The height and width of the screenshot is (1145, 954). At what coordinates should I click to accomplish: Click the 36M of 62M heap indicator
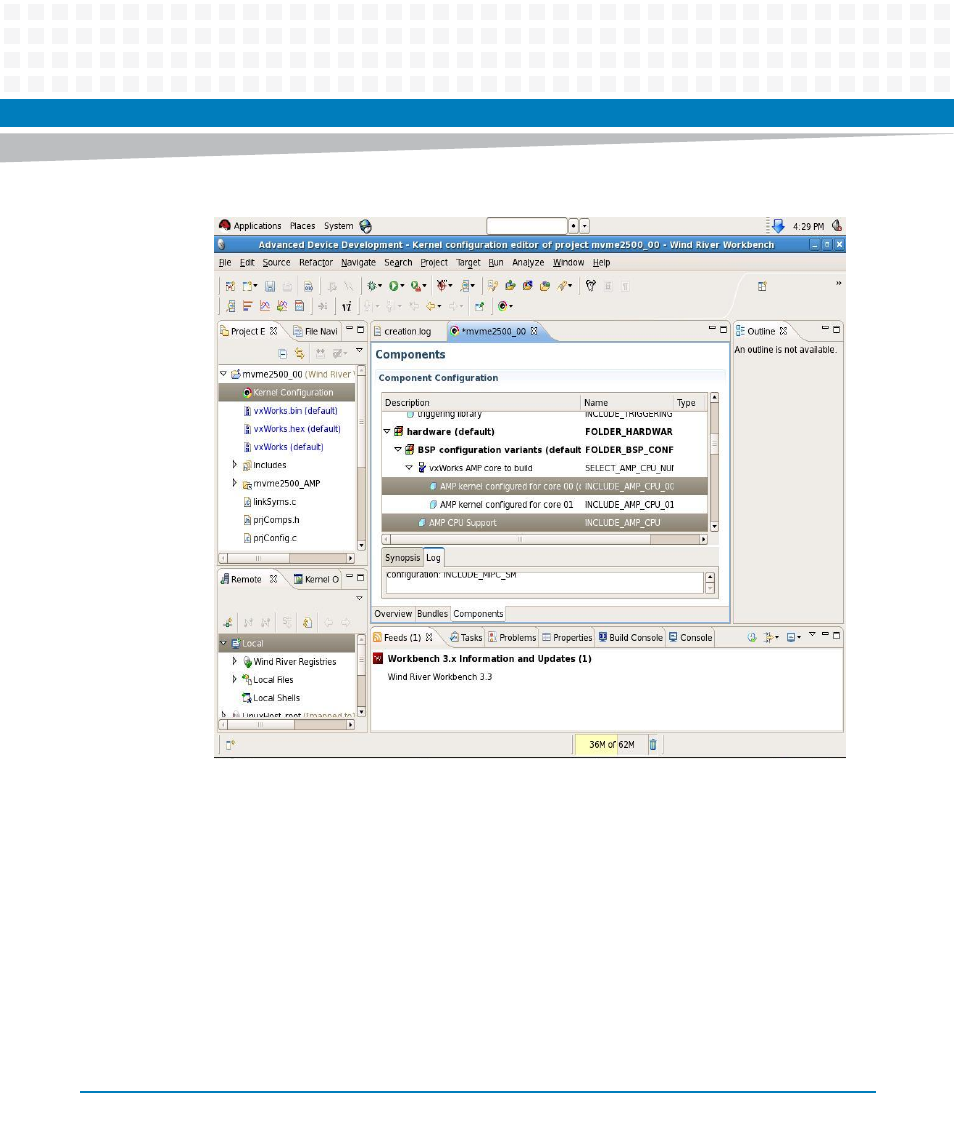click(611, 745)
